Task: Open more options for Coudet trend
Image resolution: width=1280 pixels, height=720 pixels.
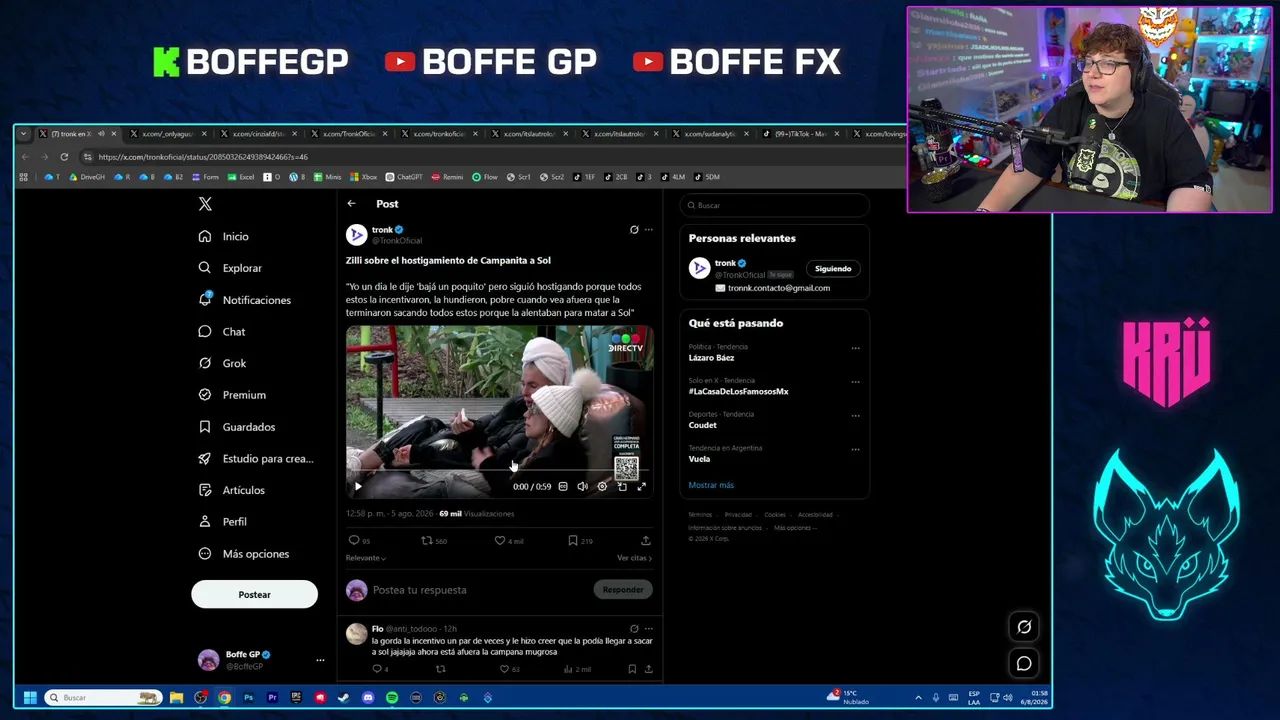Action: pyautogui.click(x=855, y=416)
